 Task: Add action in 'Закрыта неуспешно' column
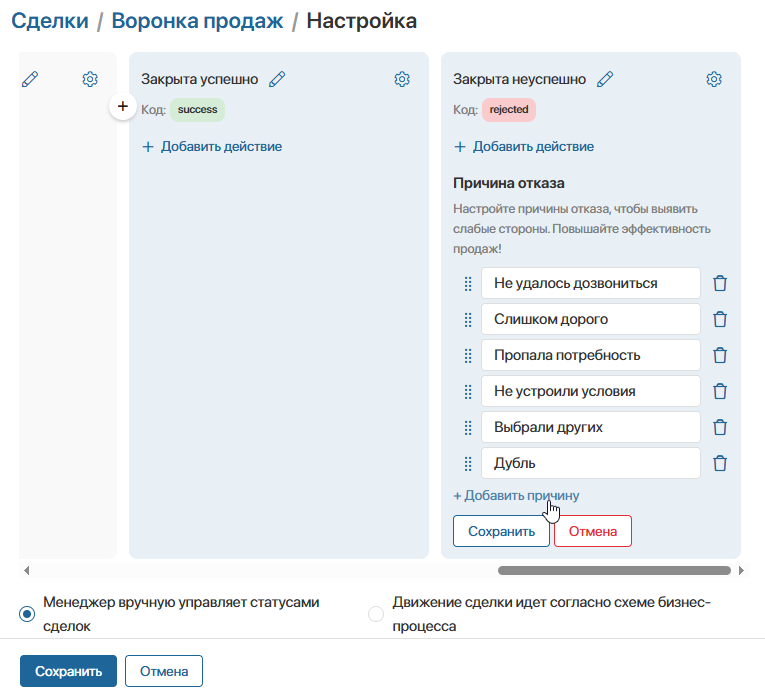click(524, 146)
